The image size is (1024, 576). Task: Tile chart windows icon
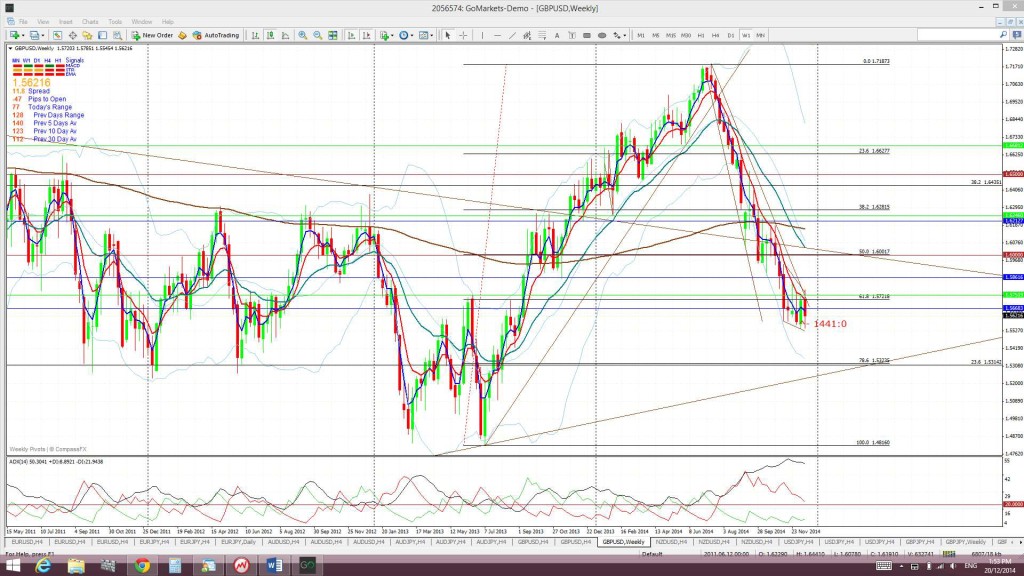click(332, 35)
